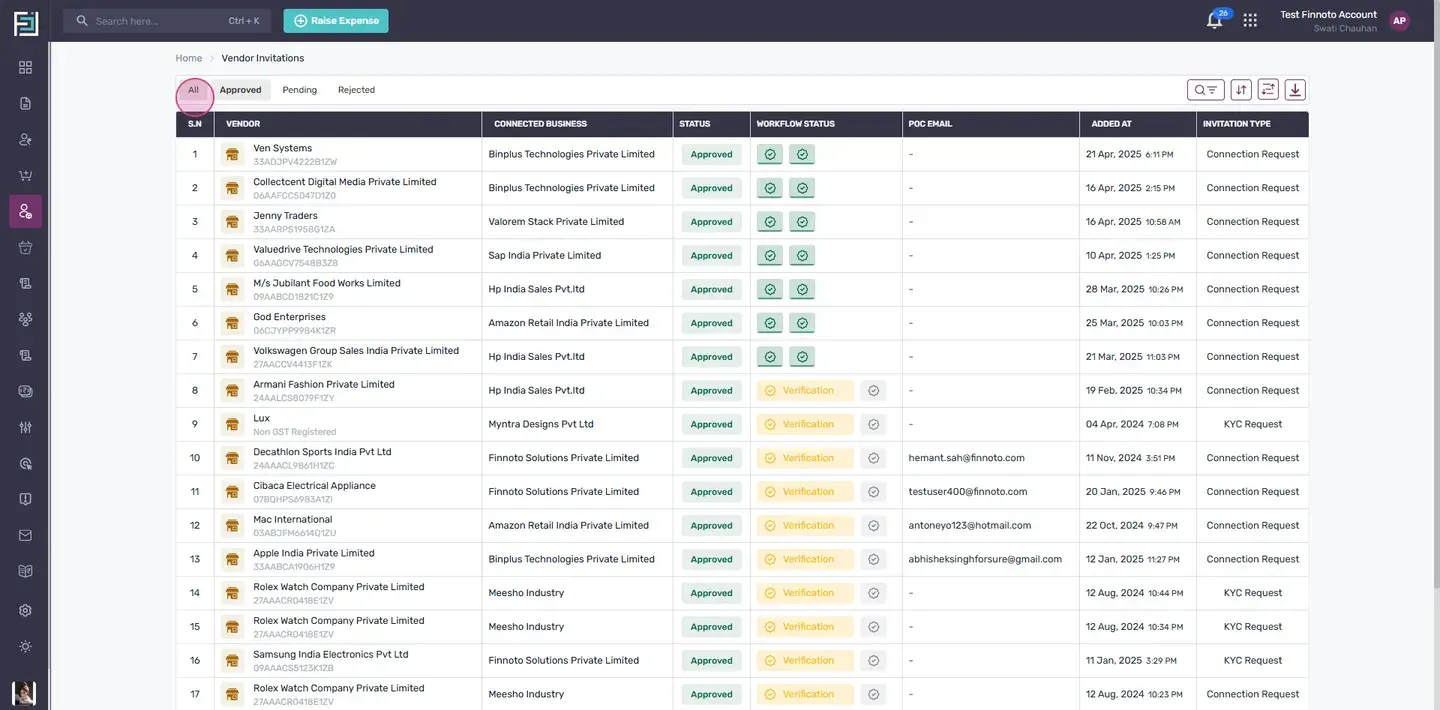The height and width of the screenshot is (710, 1440).
Task: Click the email antoneyo123@hotmail.com
Action: click(970, 526)
